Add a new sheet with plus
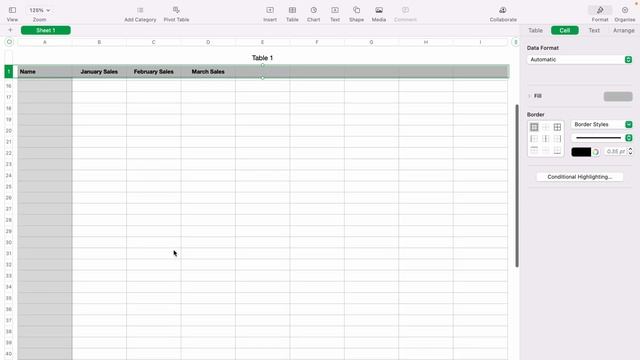640x360 pixels. pyautogui.click(x=10, y=30)
